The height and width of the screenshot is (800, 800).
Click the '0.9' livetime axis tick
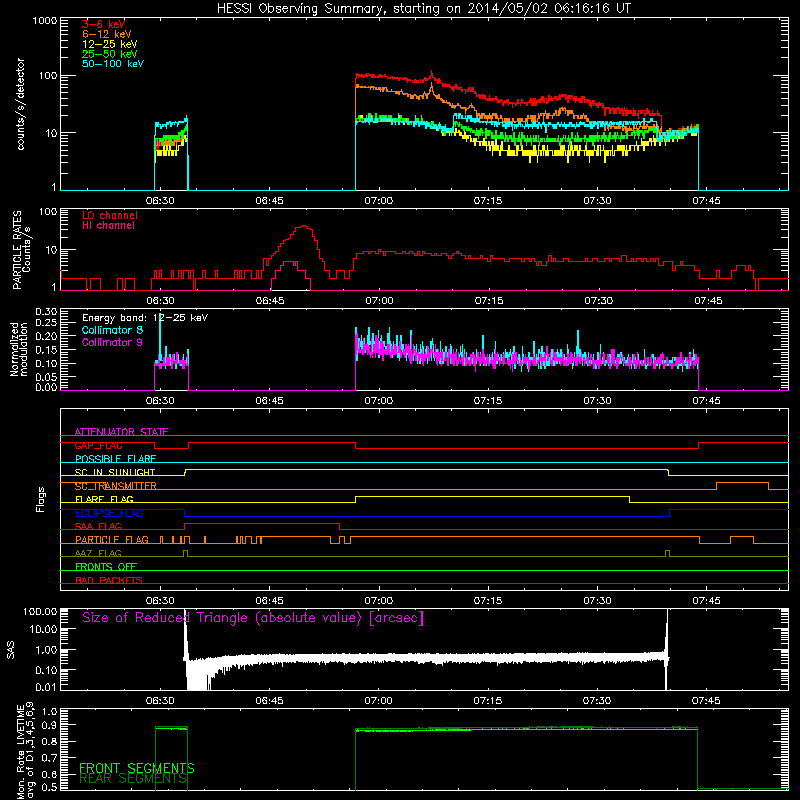click(49, 725)
